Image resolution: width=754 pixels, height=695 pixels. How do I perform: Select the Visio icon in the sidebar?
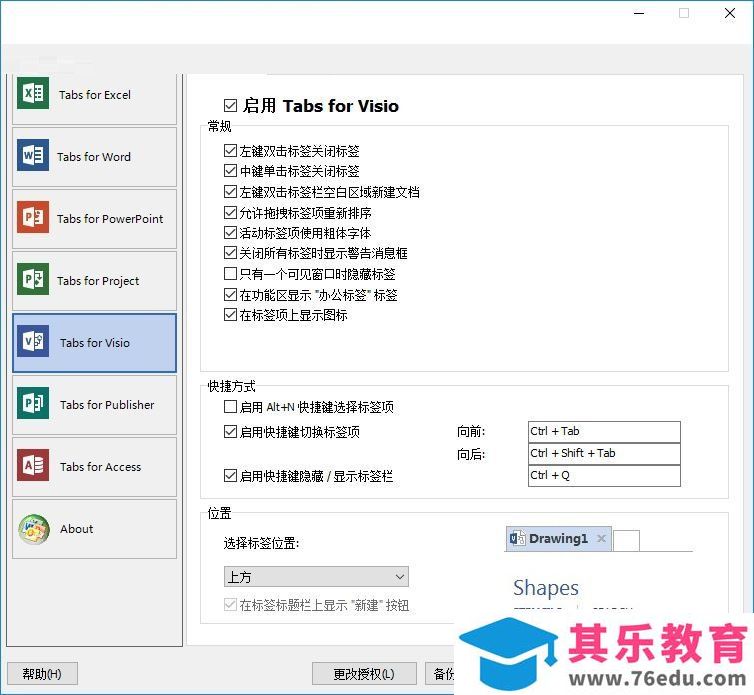pos(33,341)
